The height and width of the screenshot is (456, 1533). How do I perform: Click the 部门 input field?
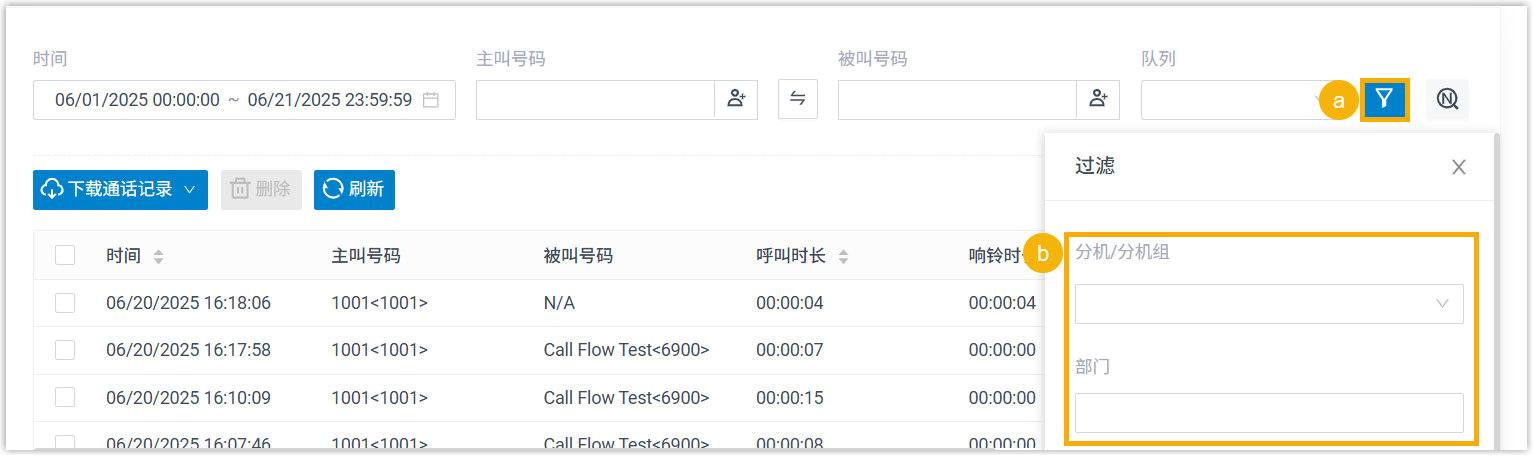click(x=1268, y=413)
